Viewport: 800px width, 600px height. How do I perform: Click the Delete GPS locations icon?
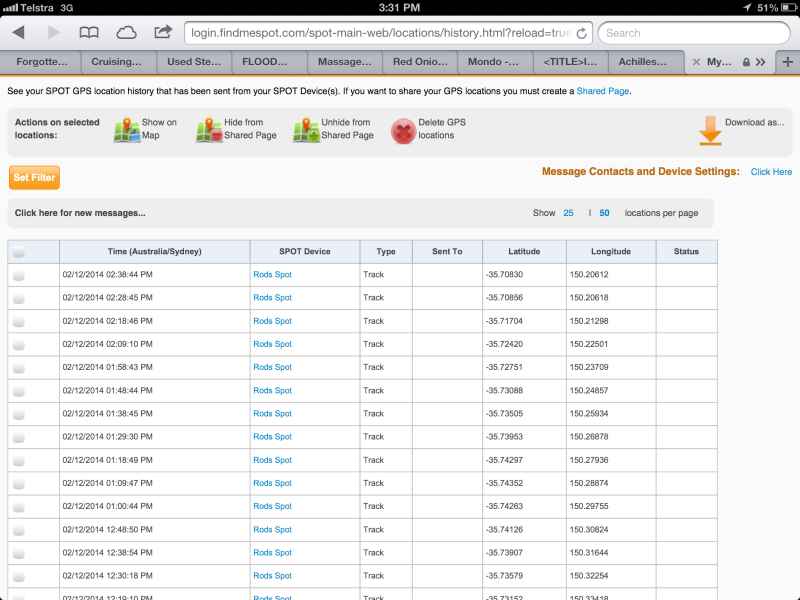pyautogui.click(x=403, y=130)
